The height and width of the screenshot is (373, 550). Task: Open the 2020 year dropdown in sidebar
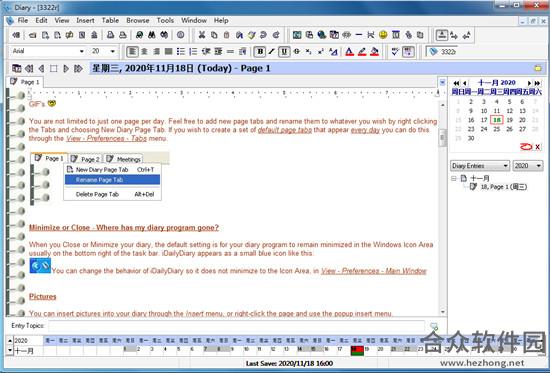[528, 166]
